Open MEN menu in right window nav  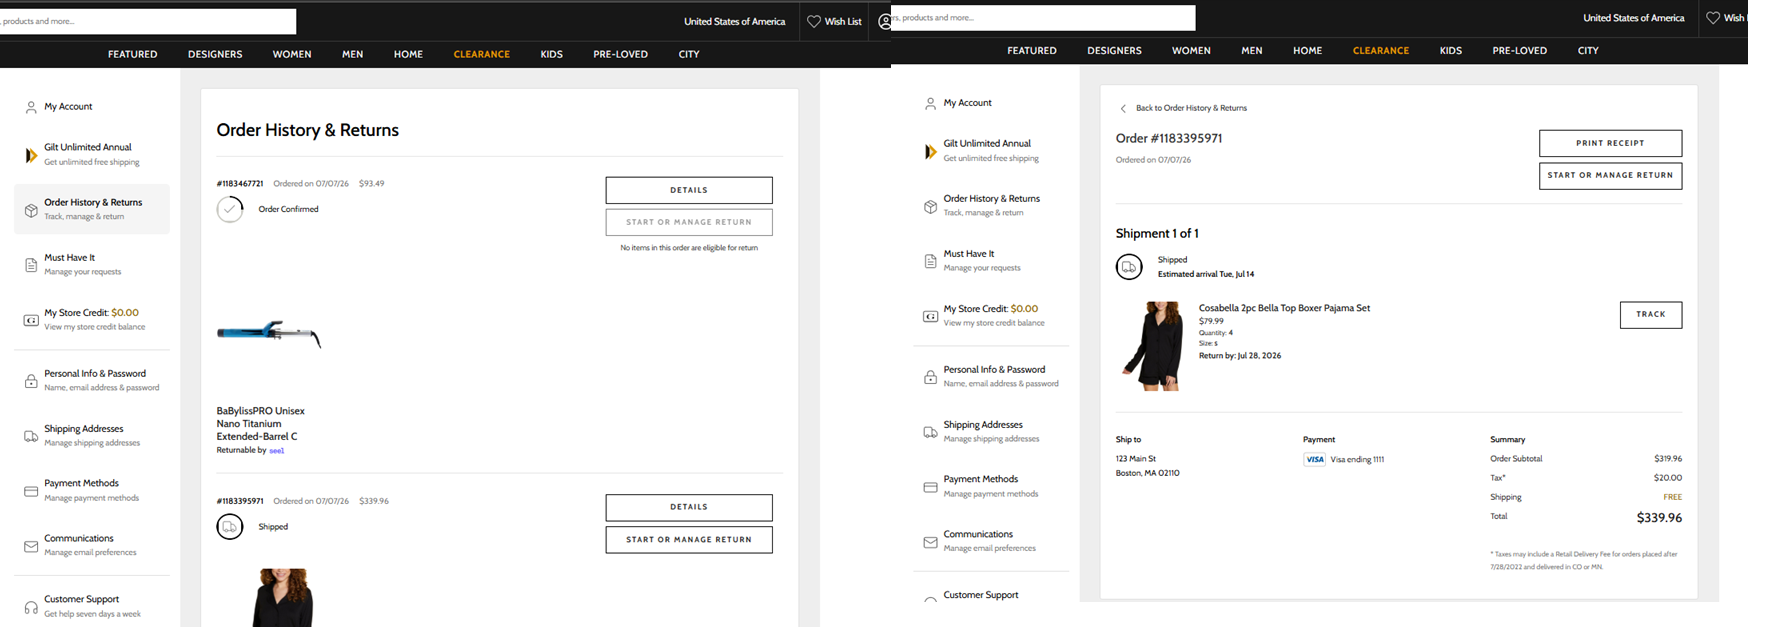click(x=1252, y=50)
